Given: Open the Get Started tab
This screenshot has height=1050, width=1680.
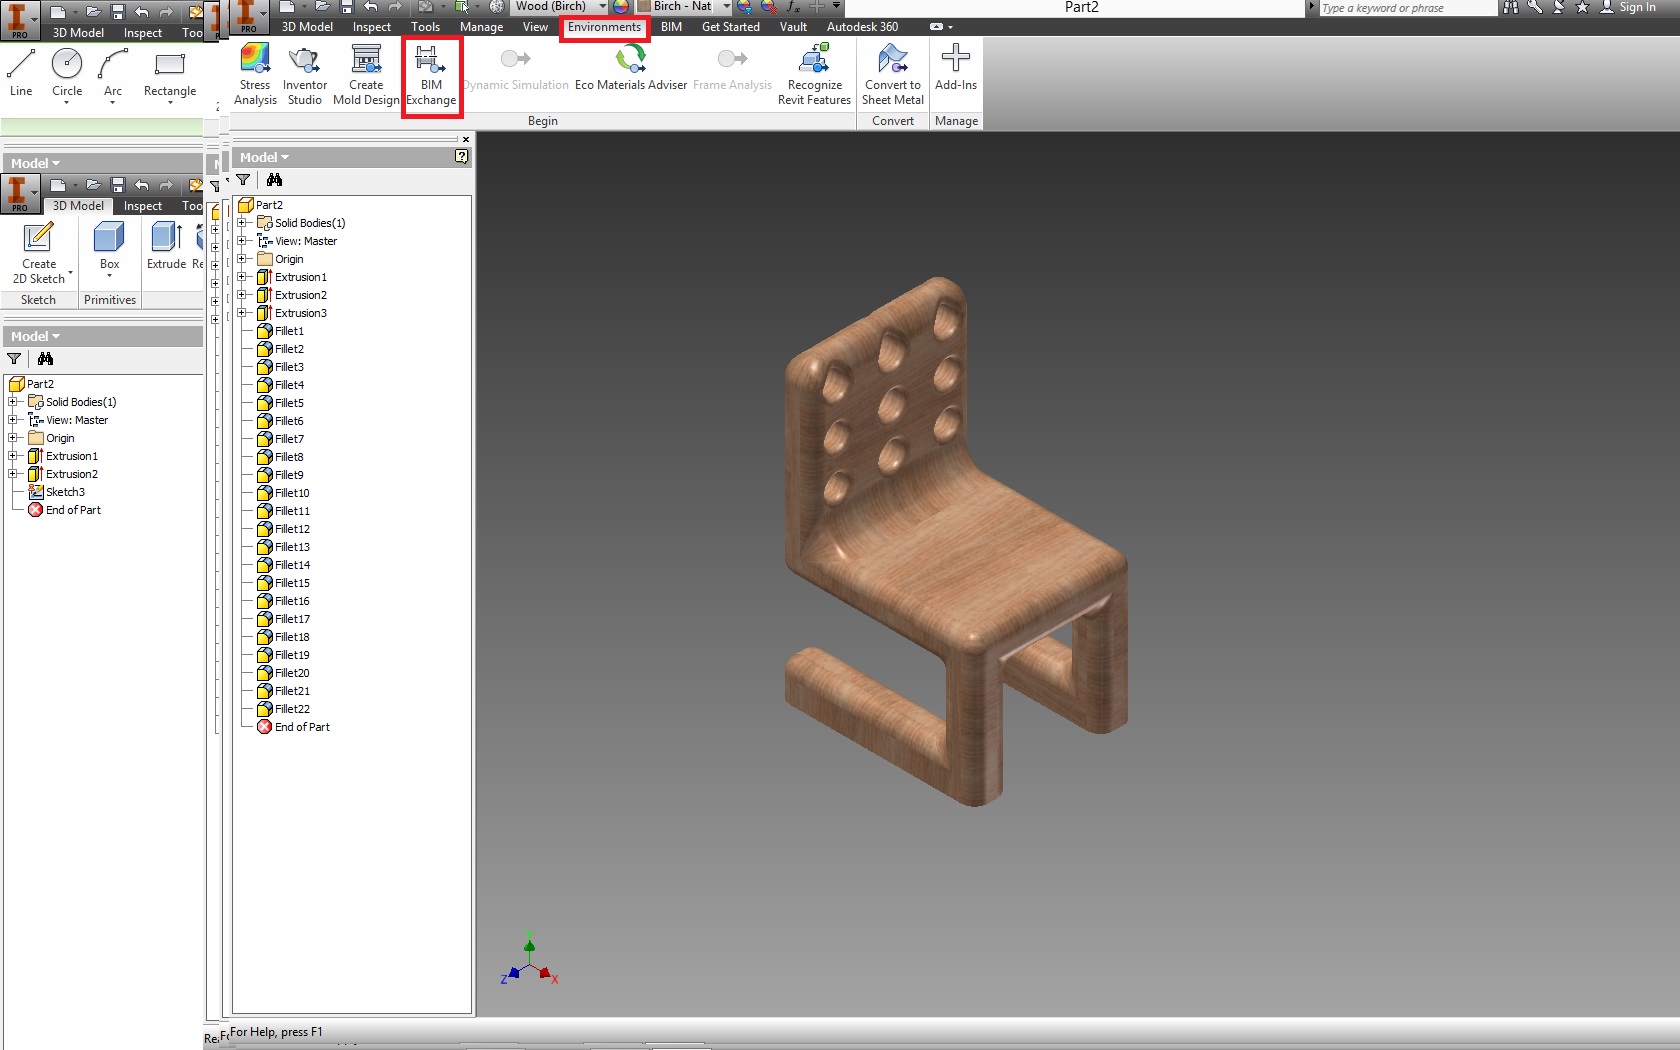Looking at the screenshot, I should pyautogui.click(x=731, y=27).
